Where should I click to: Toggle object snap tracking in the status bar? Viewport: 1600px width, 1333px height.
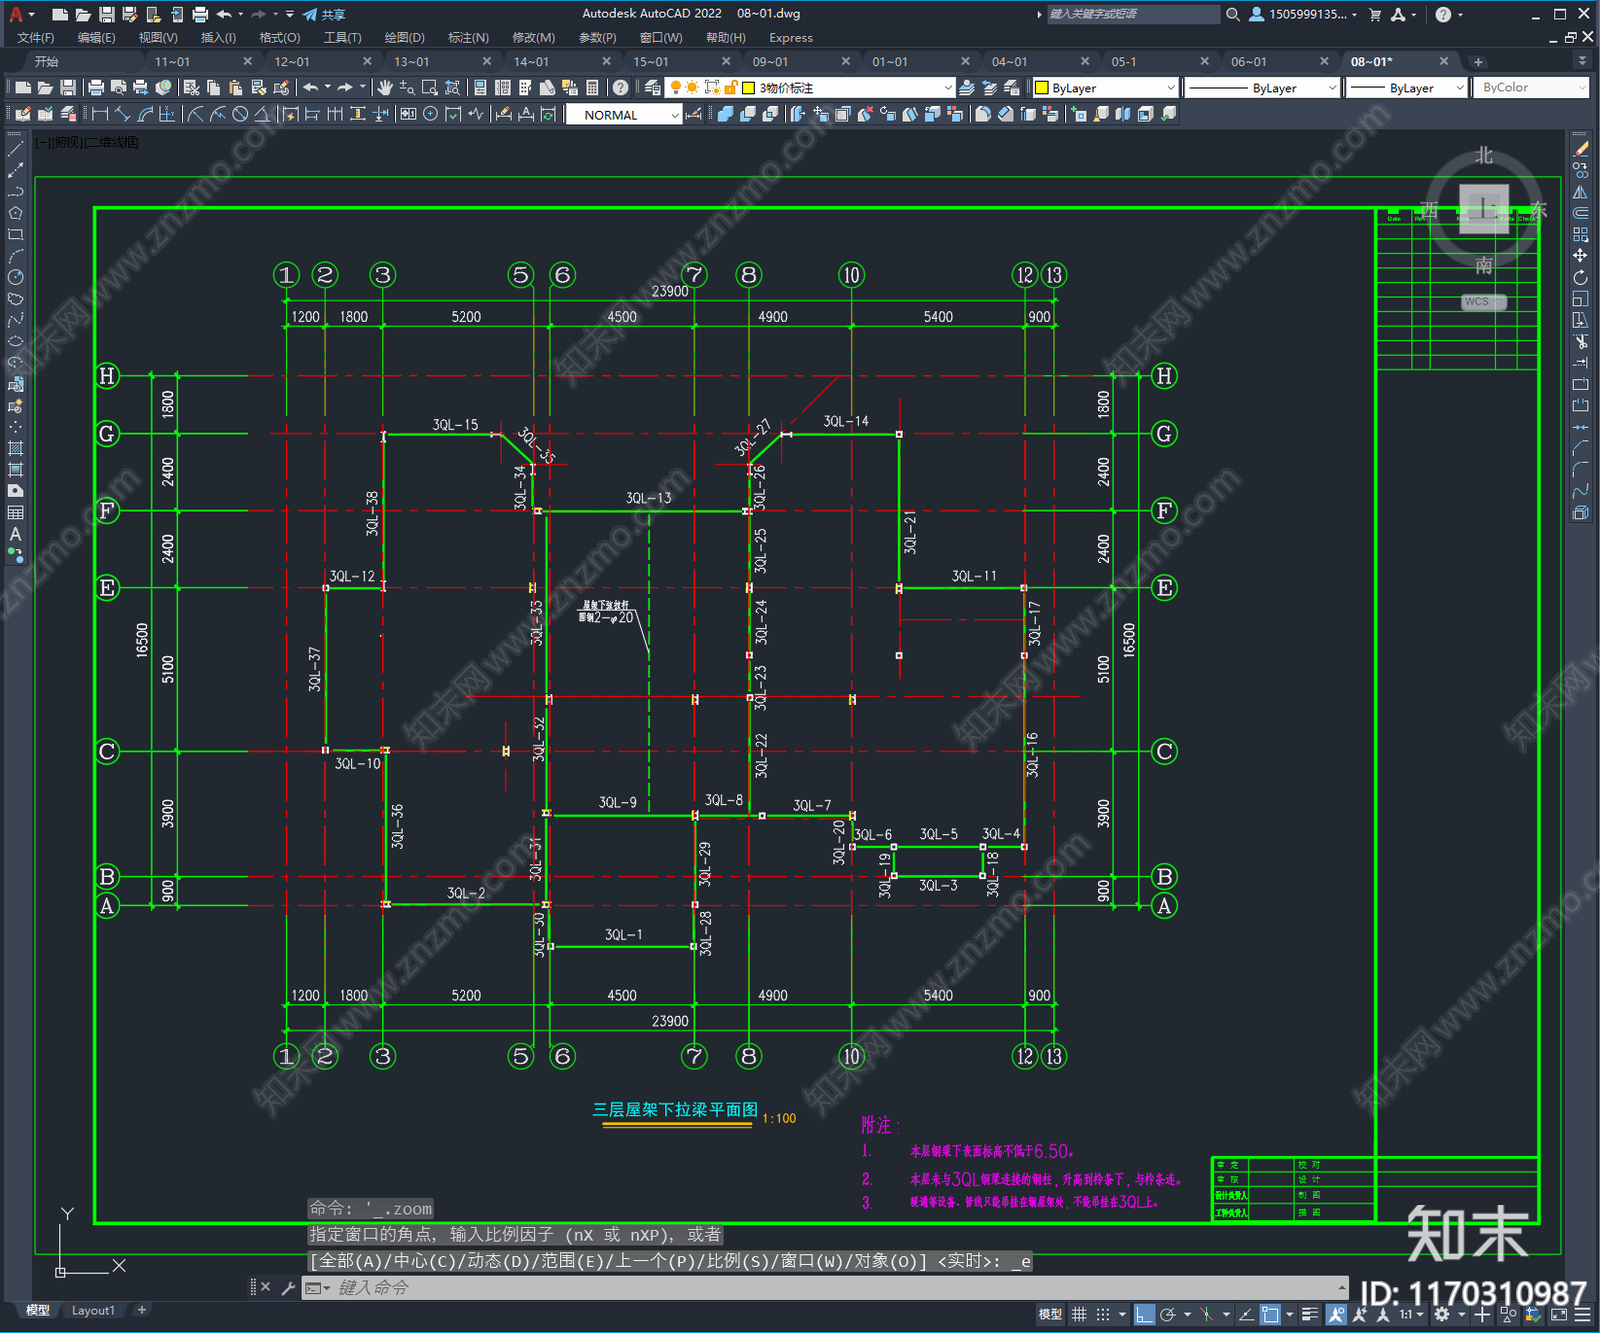click(1247, 1315)
